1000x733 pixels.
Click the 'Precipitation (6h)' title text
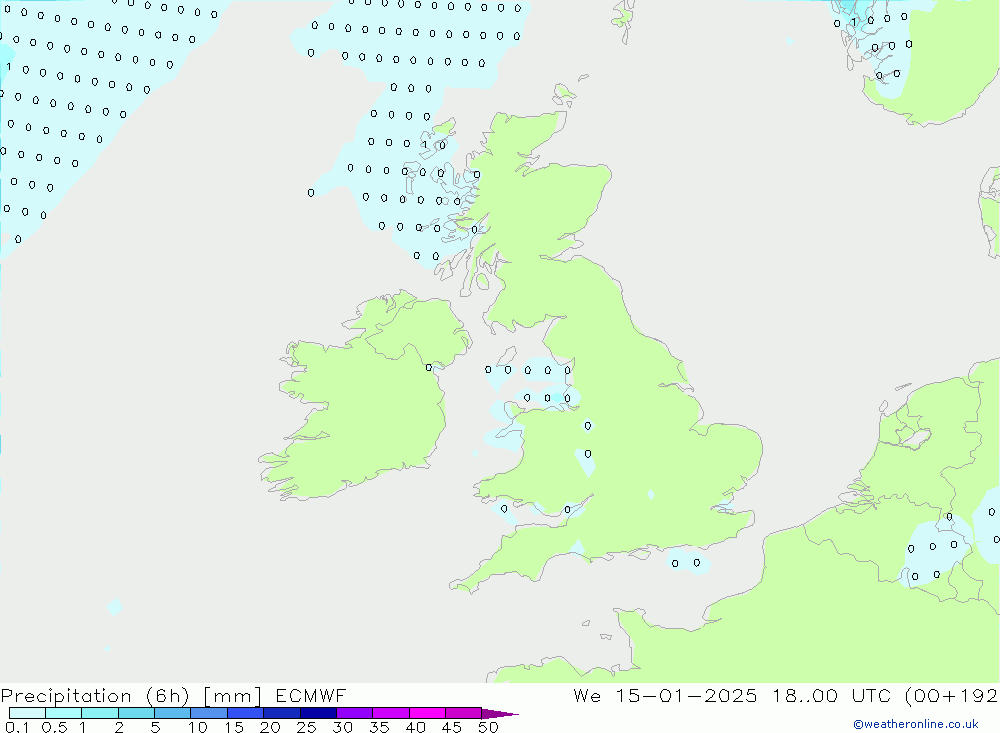95,696
